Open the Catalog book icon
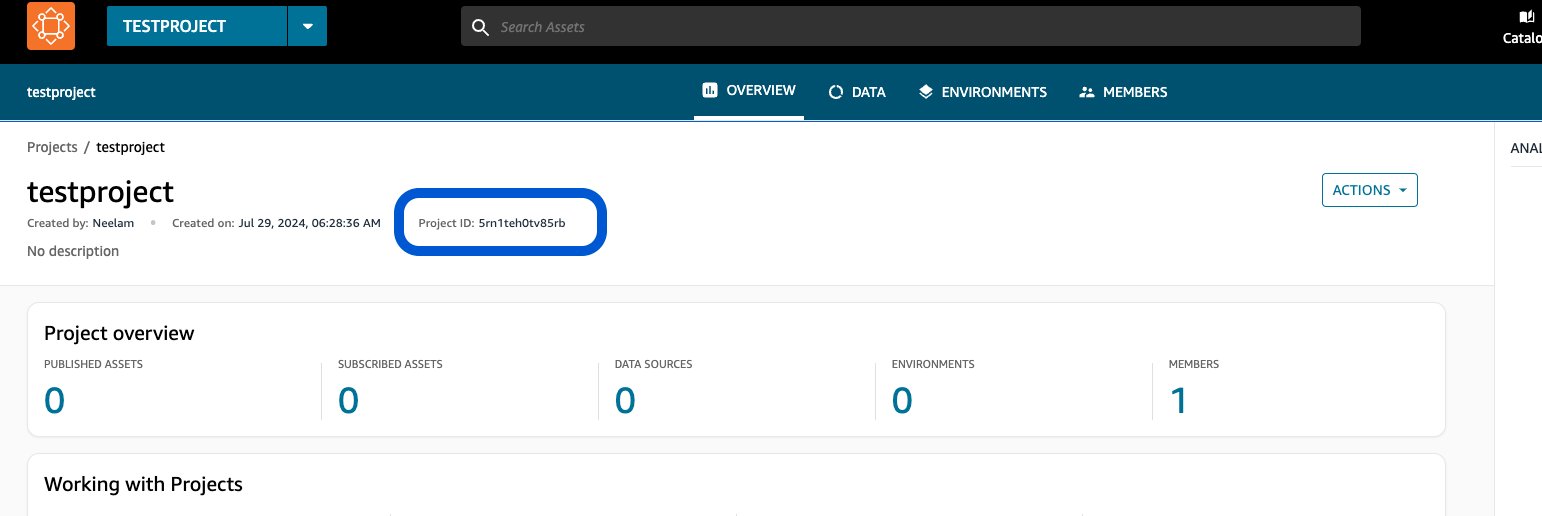The height and width of the screenshot is (516, 1542). (x=1526, y=17)
